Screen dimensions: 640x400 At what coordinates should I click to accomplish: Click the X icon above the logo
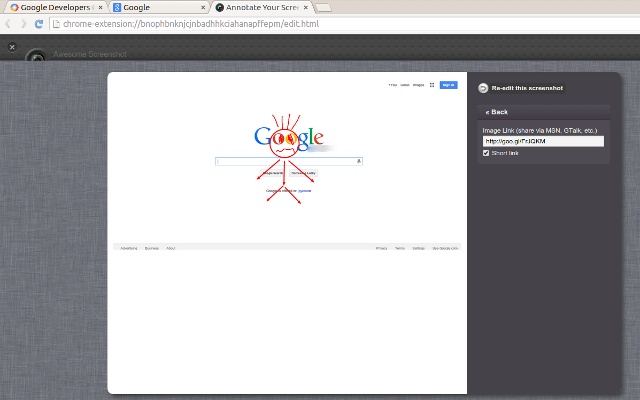tap(12, 47)
